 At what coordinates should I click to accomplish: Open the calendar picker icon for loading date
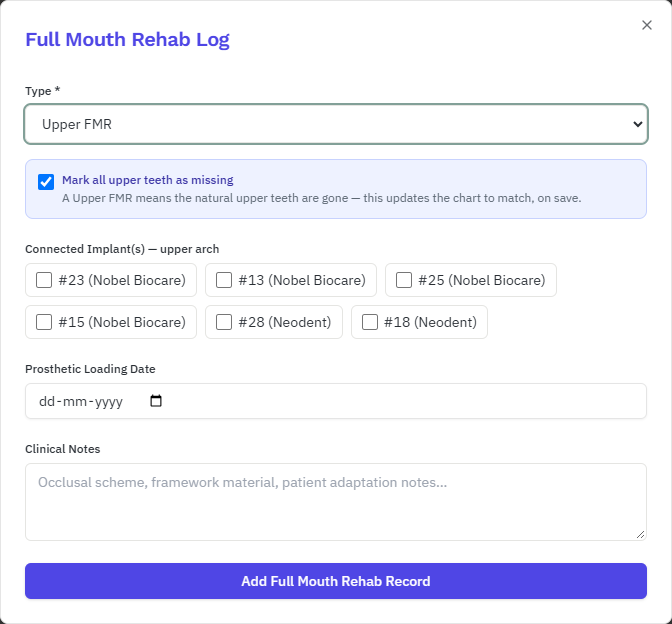click(x=156, y=401)
